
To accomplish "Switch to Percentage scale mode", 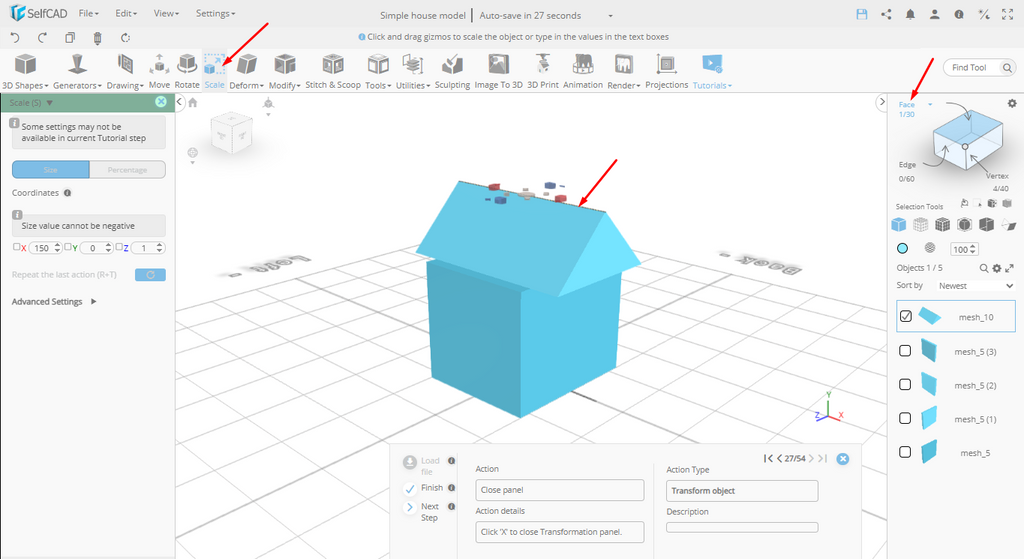I will tap(127, 170).
